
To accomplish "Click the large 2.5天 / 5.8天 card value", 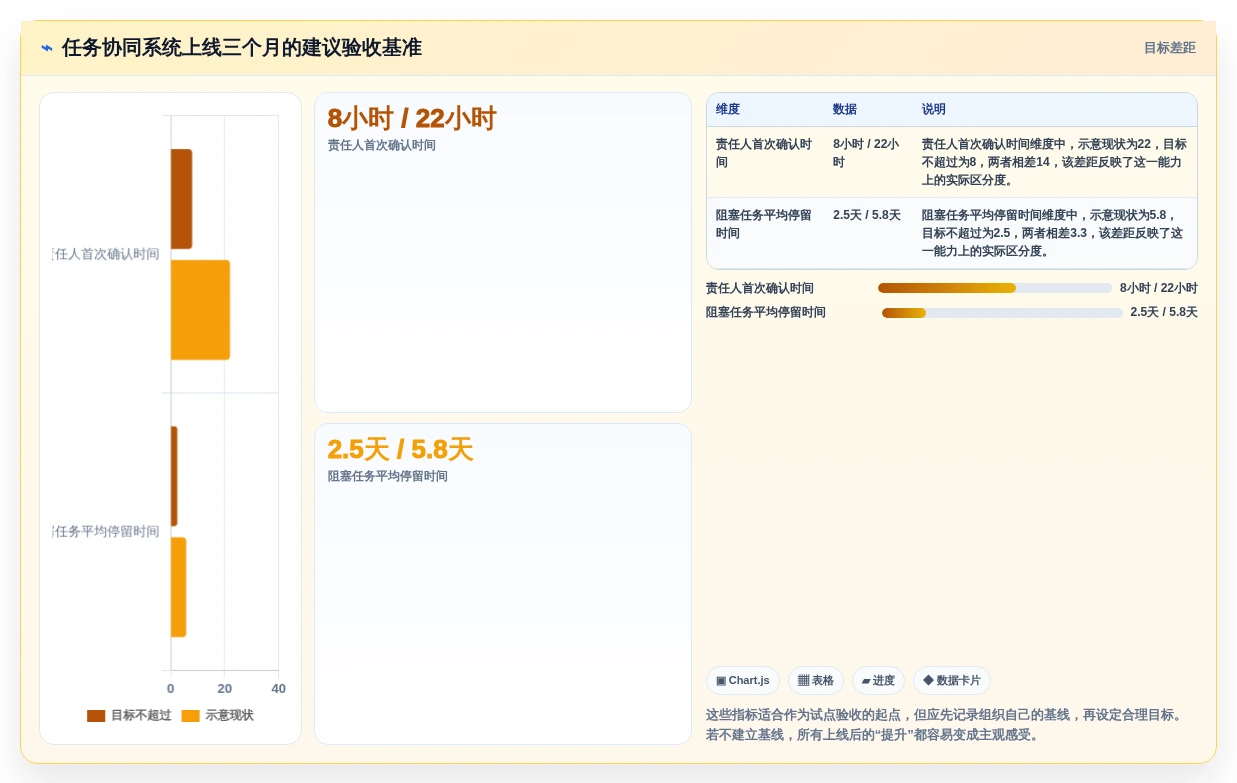I will click(400, 450).
